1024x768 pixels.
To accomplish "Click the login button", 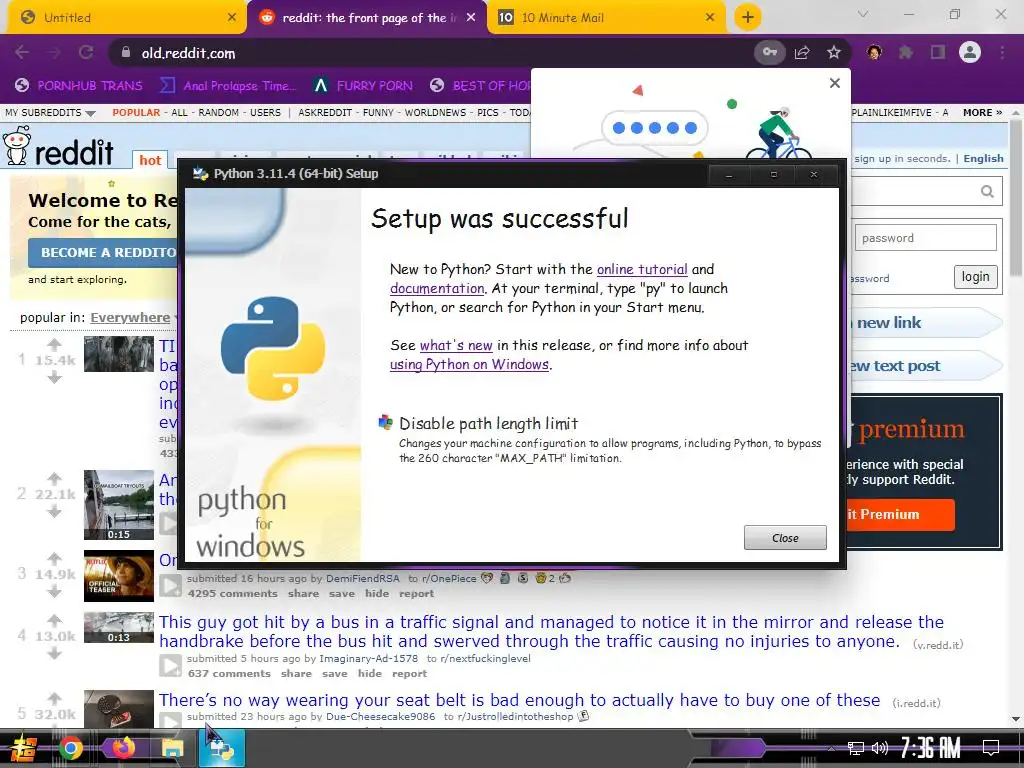I will (x=975, y=277).
